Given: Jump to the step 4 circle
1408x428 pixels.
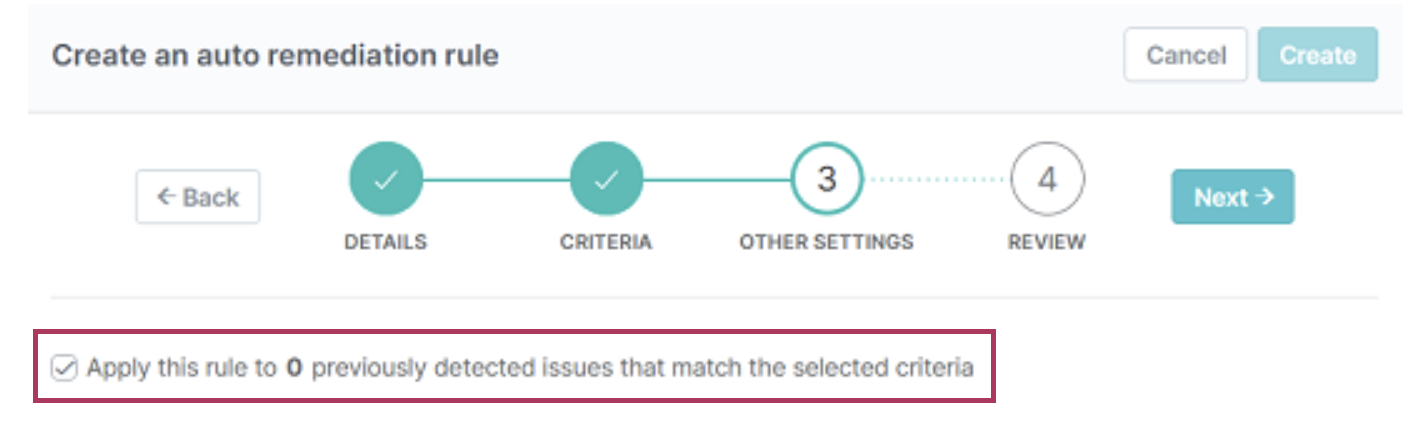Looking at the screenshot, I should pos(1047,180).
